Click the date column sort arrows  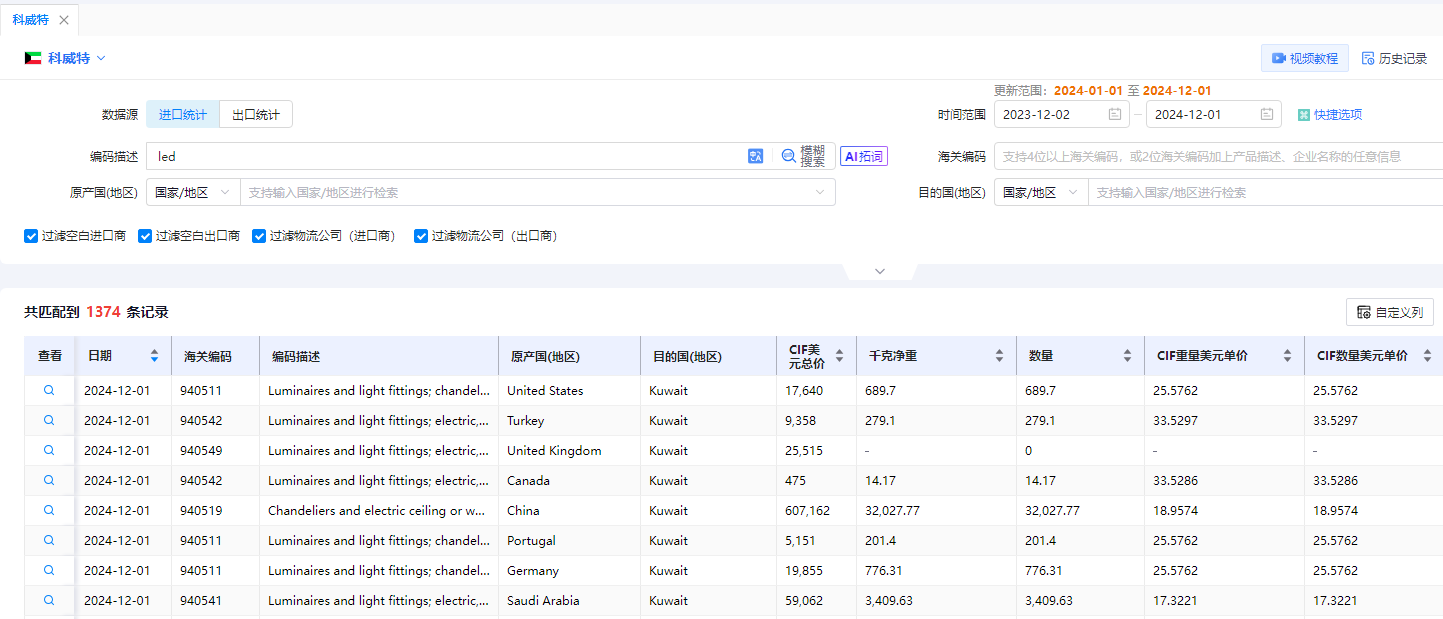click(x=154, y=356)
